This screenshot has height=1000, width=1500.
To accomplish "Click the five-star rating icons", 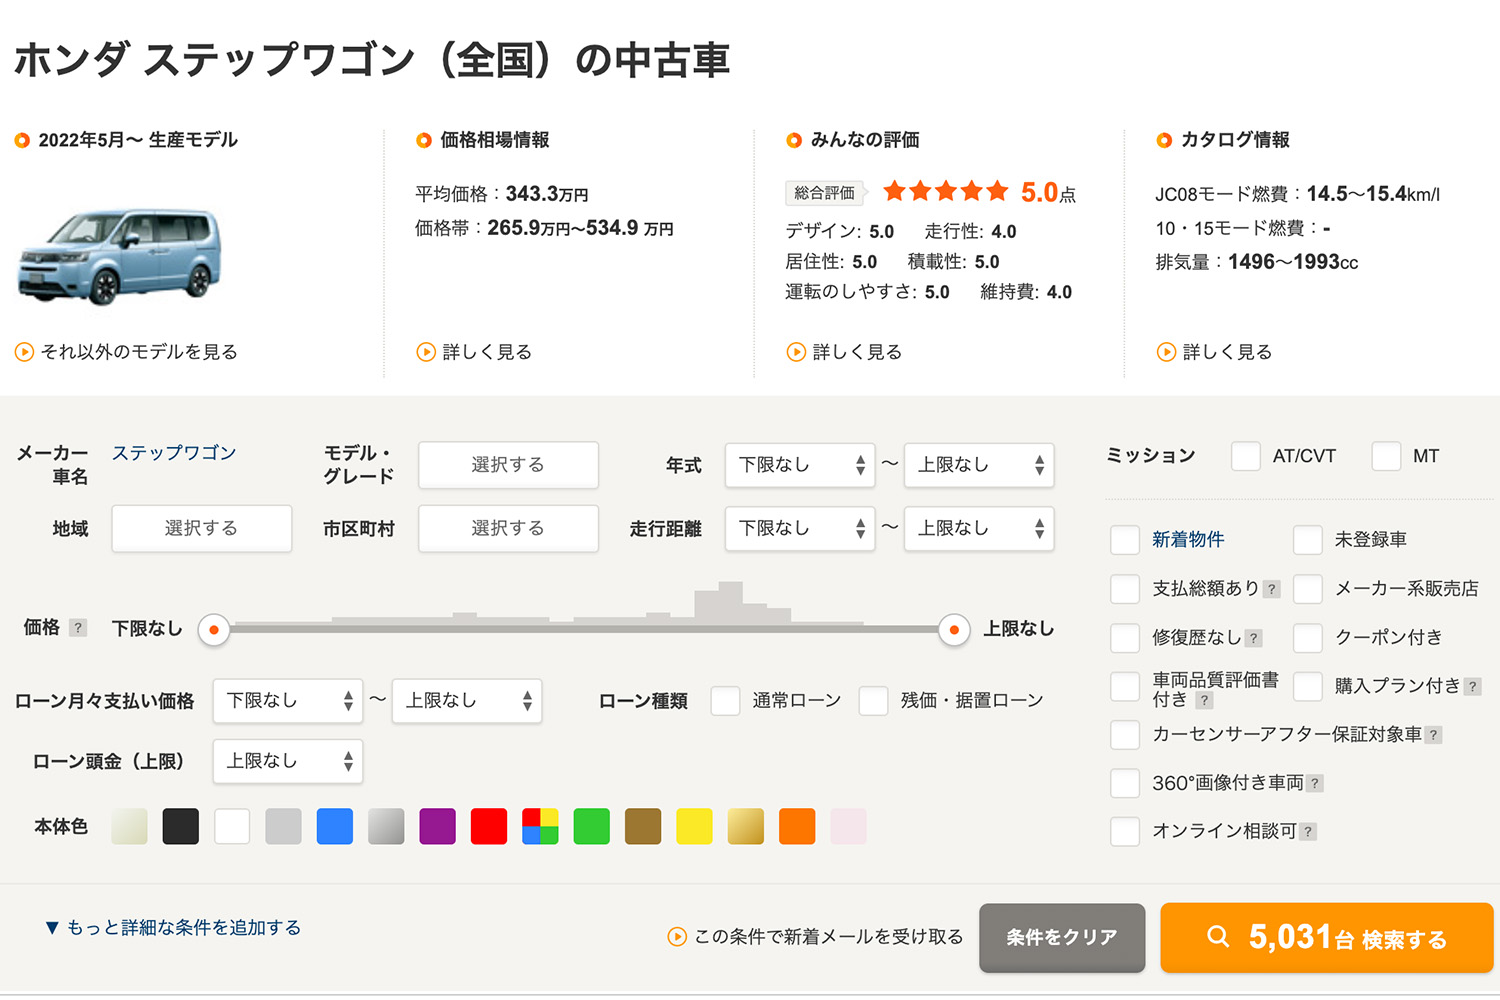I will [946, 191].
